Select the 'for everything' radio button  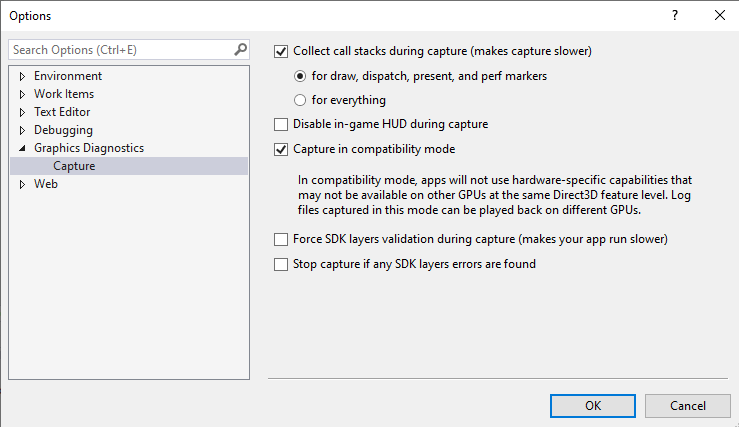click(300, 100)
